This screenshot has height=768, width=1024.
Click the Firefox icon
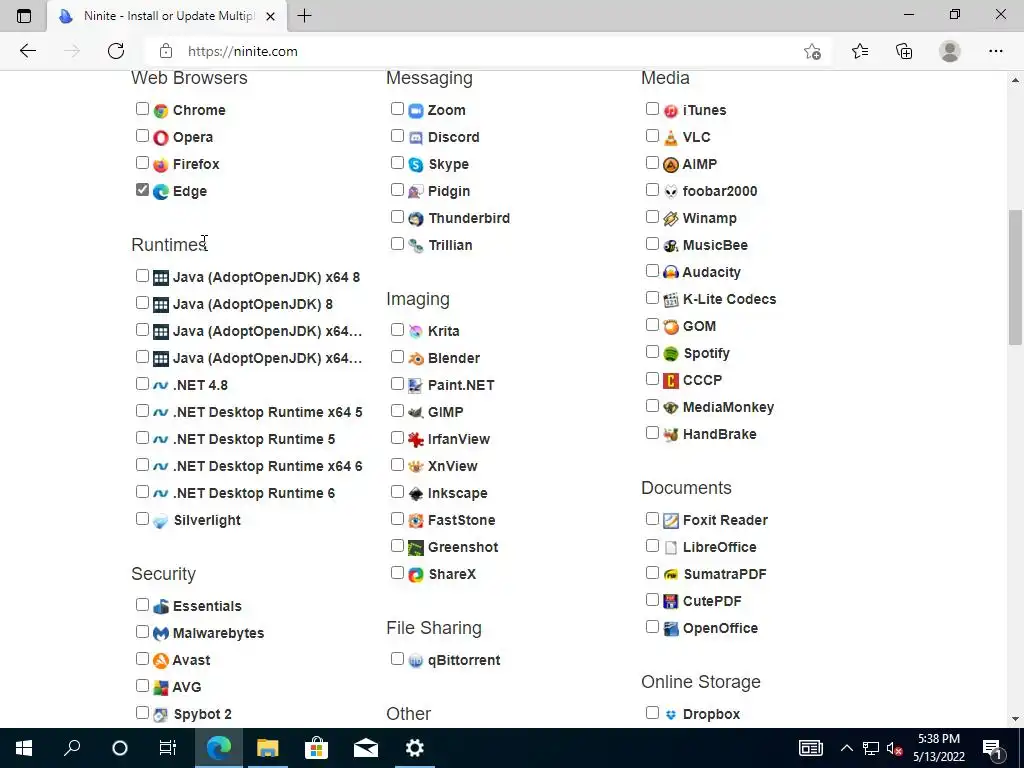tap(161, 165)
